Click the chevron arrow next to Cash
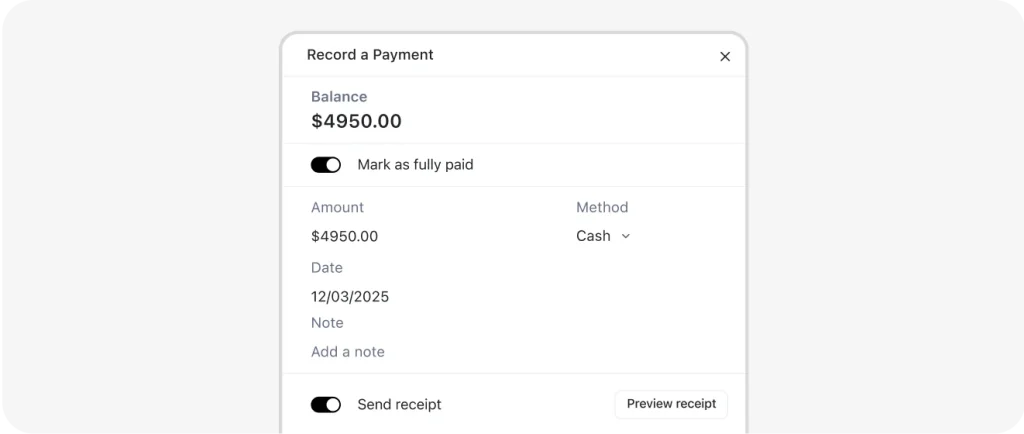1024x434 pixels. (x=625, y=236)
